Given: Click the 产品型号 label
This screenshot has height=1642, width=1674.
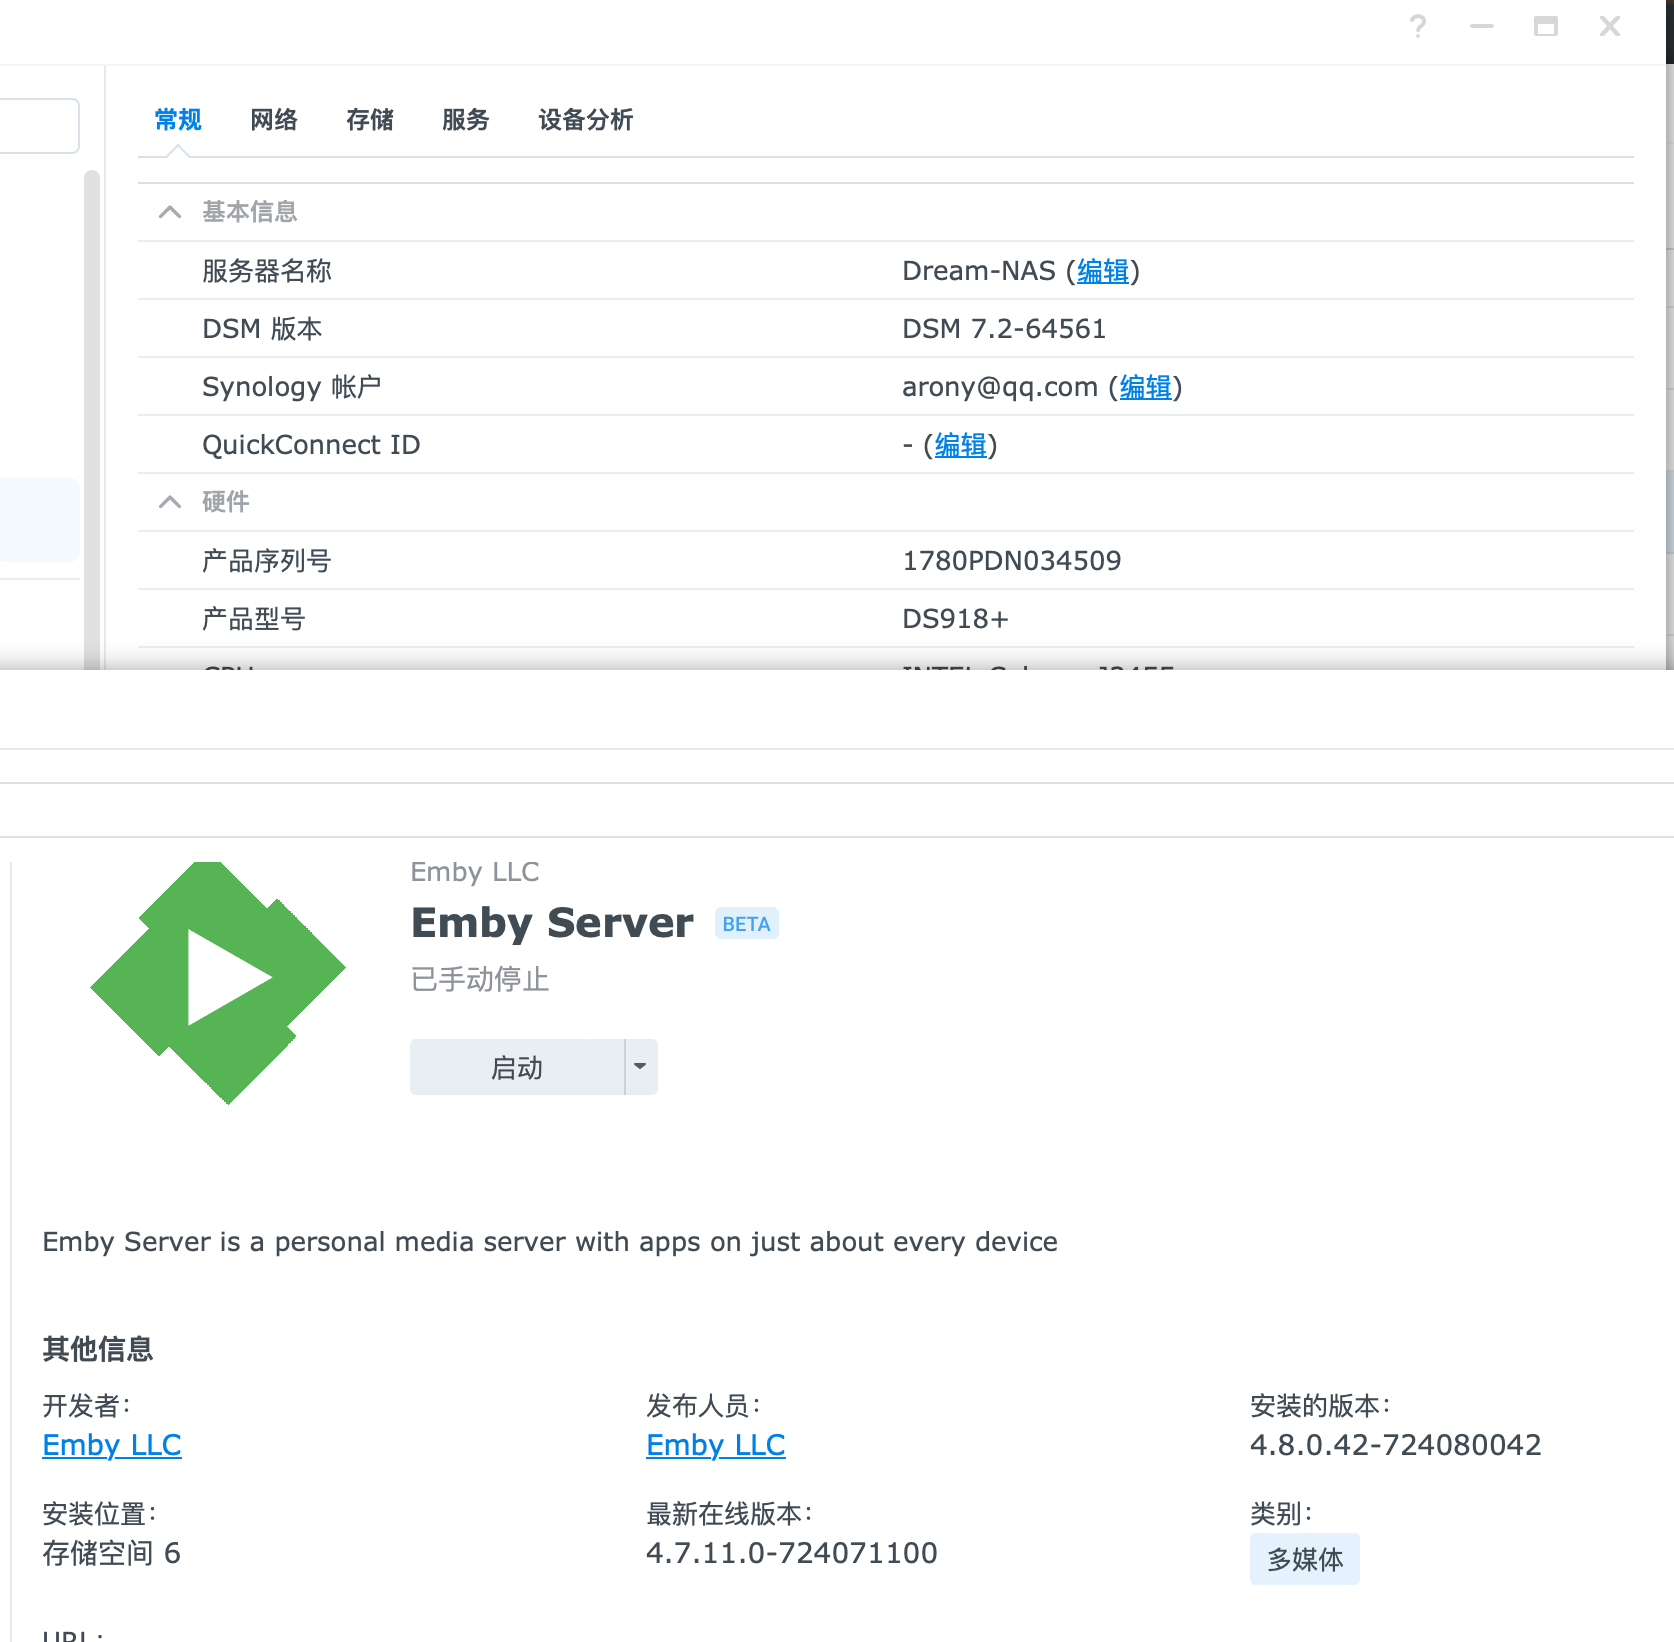Looking at the screenshot, I should pyautogui.click(x=254, y=619).
